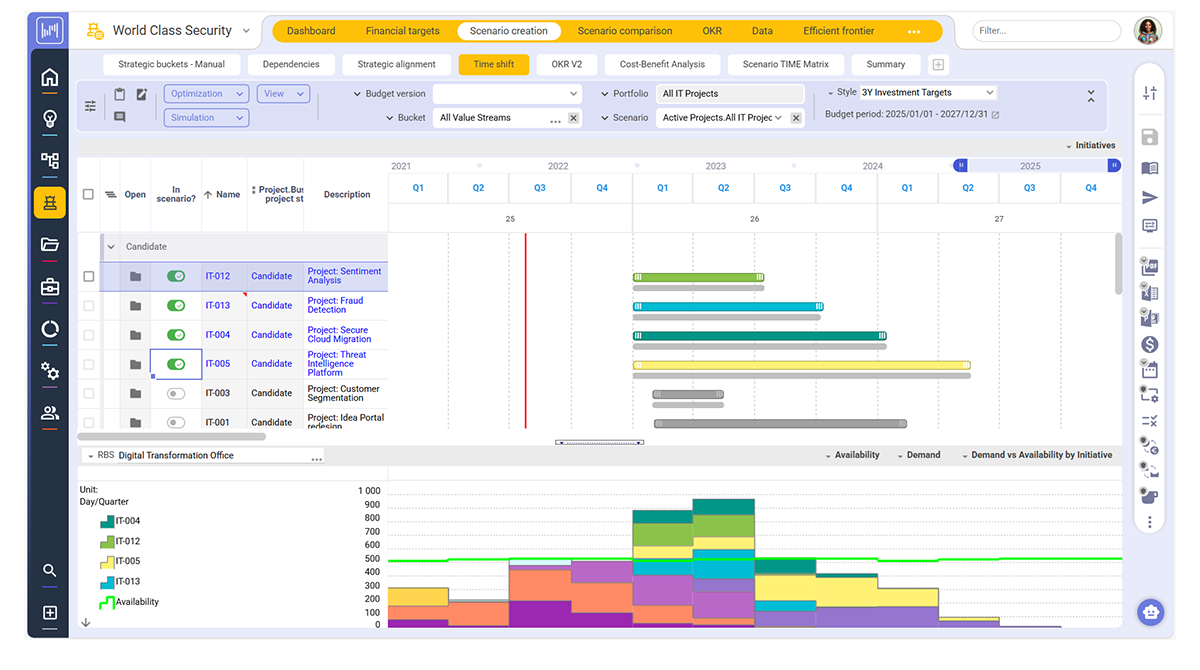The height and width of the screenshot is (670, 1200).
Task: Click the 2025 timeline range slider
Action: coord(1030,166)
